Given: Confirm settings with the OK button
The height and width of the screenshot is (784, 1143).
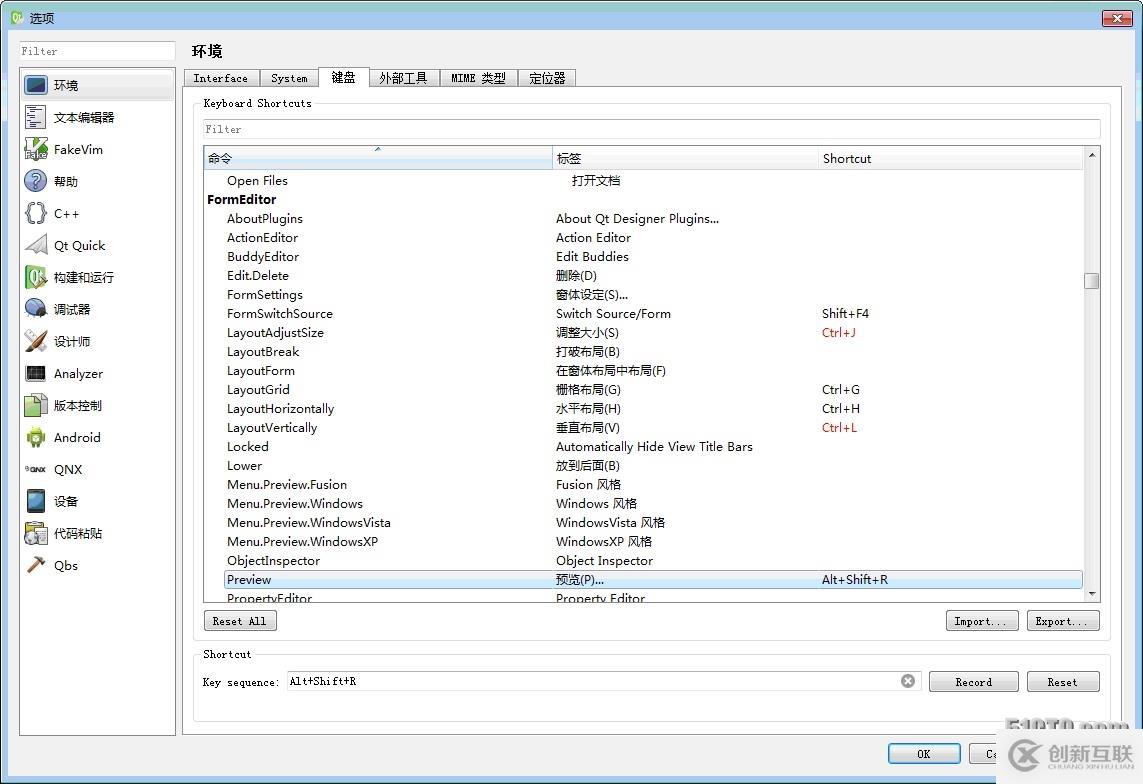Looking at the screenshot, I should point(923,753).
